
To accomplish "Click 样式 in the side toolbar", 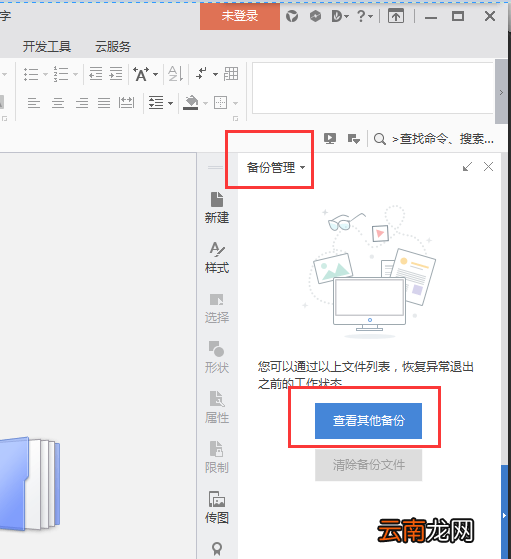I will click(x=217, y=258).
